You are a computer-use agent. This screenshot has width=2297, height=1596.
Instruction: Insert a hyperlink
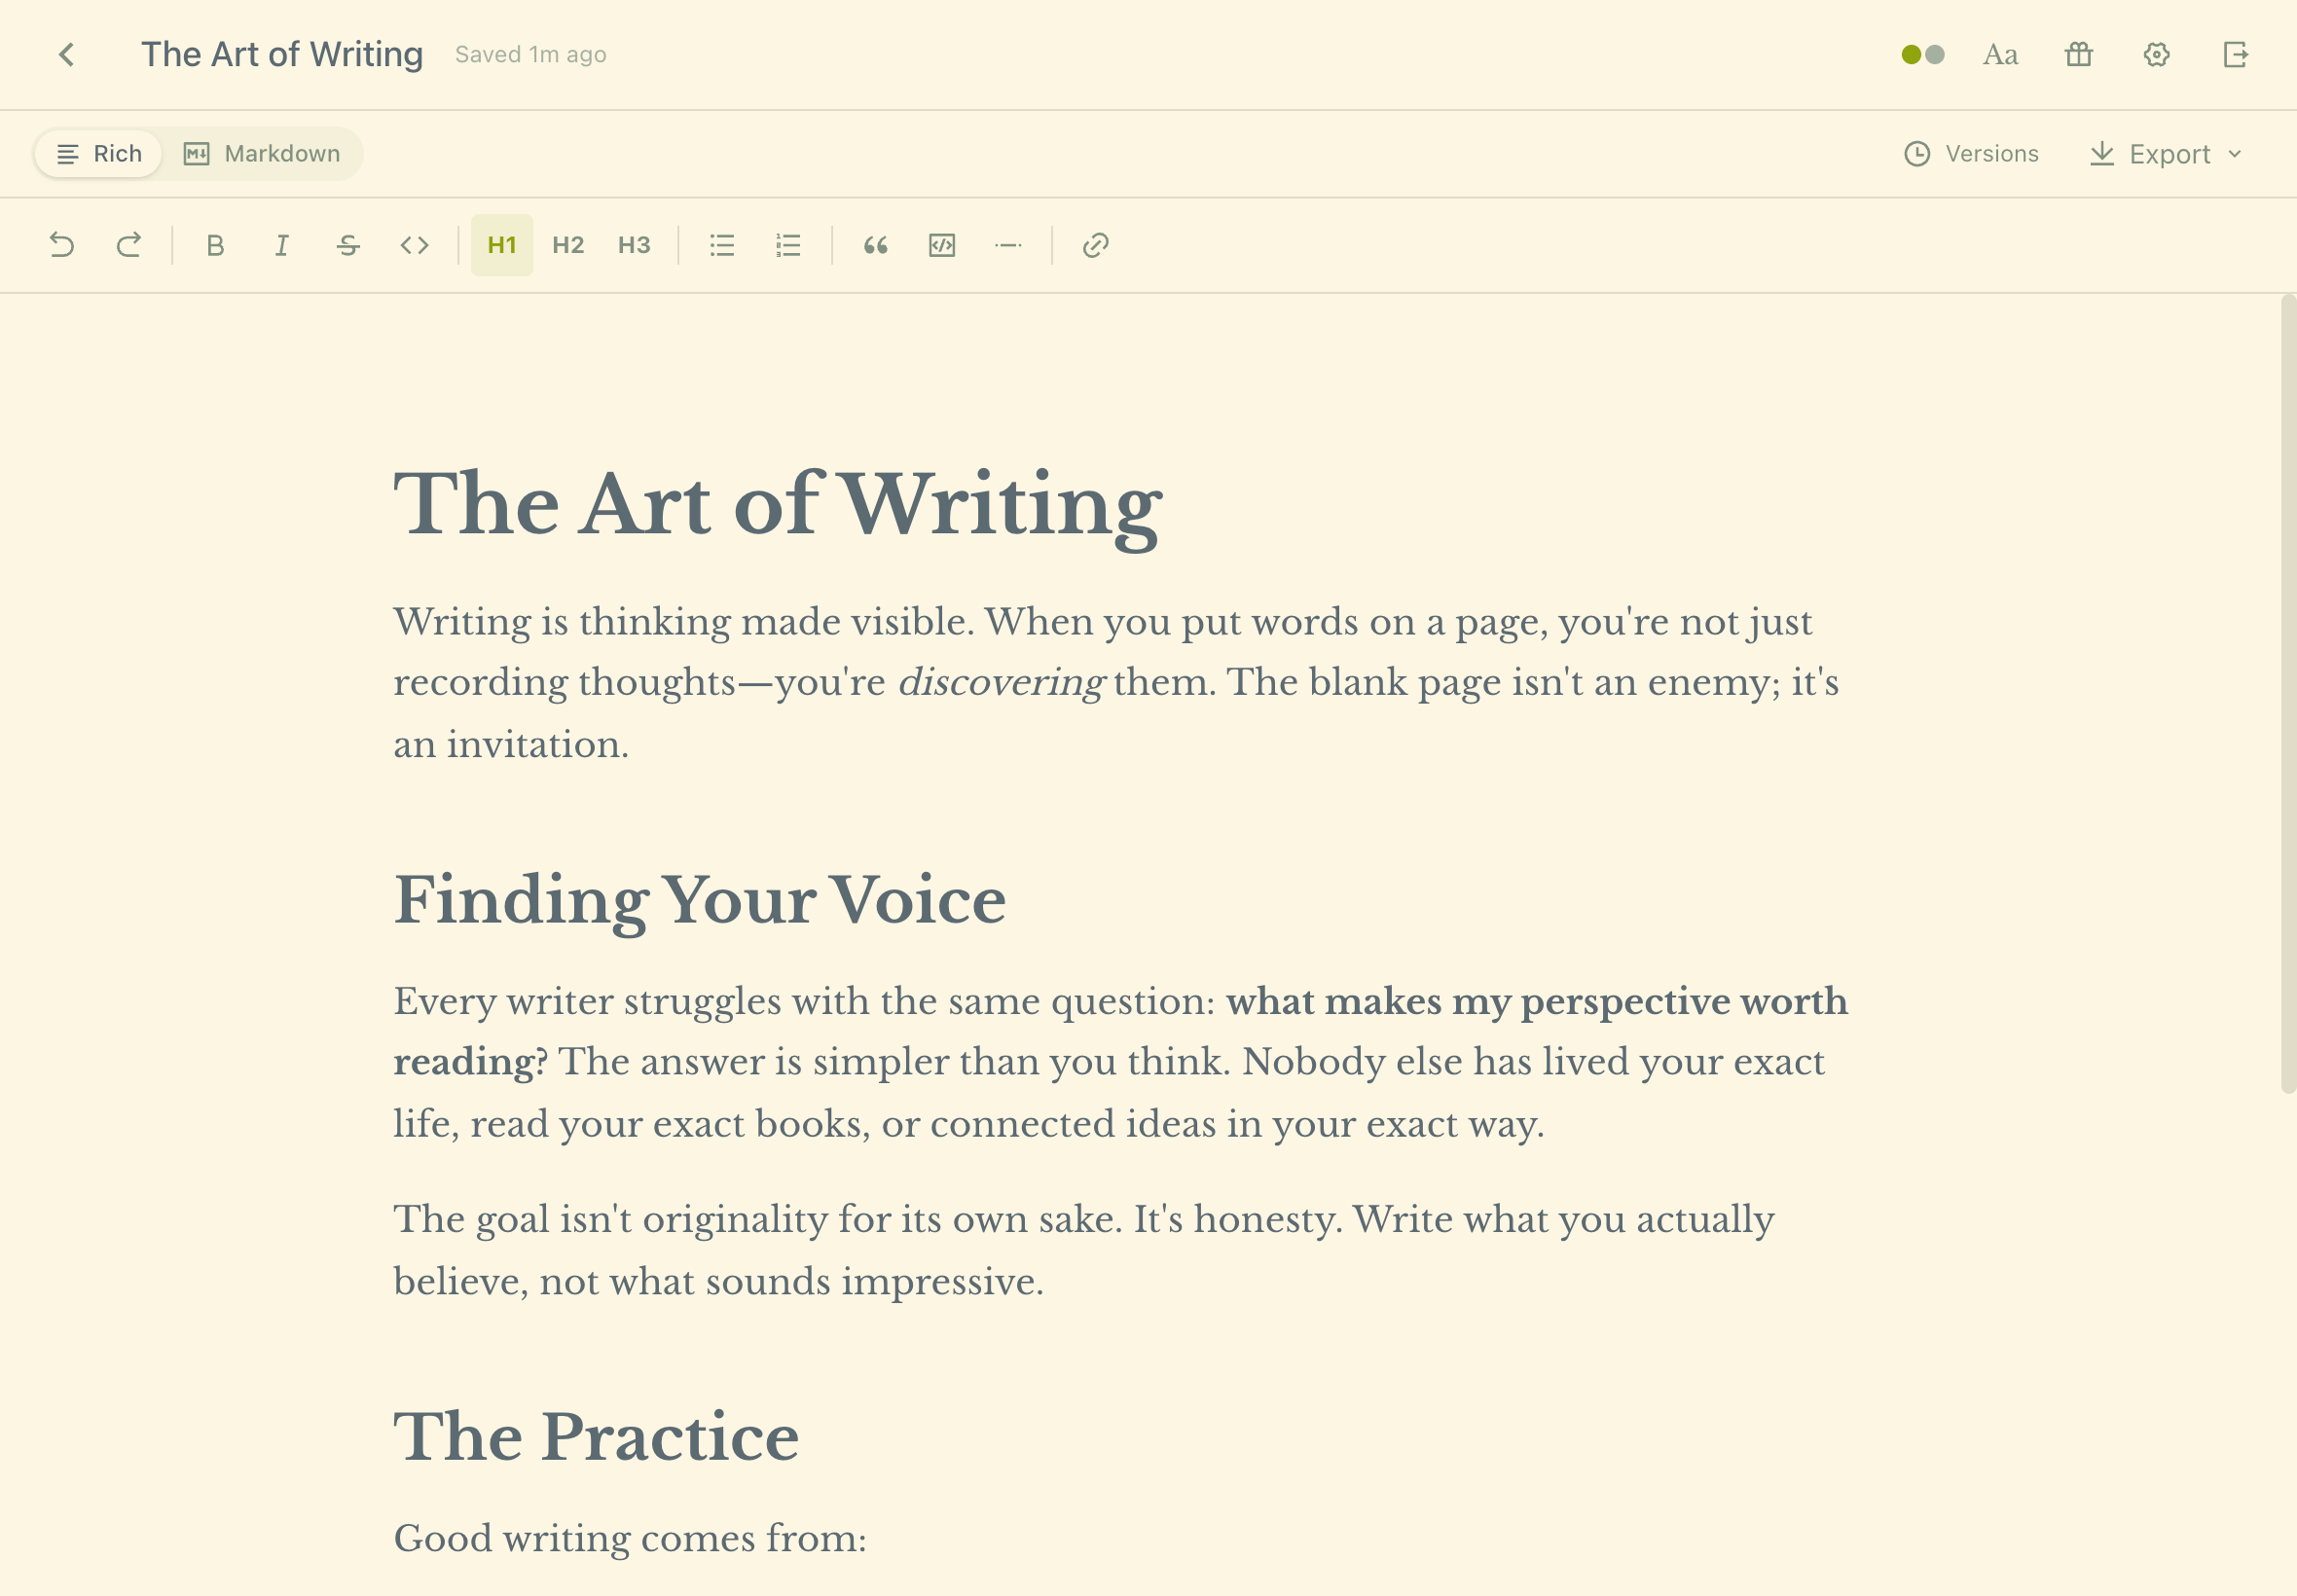1094,245
